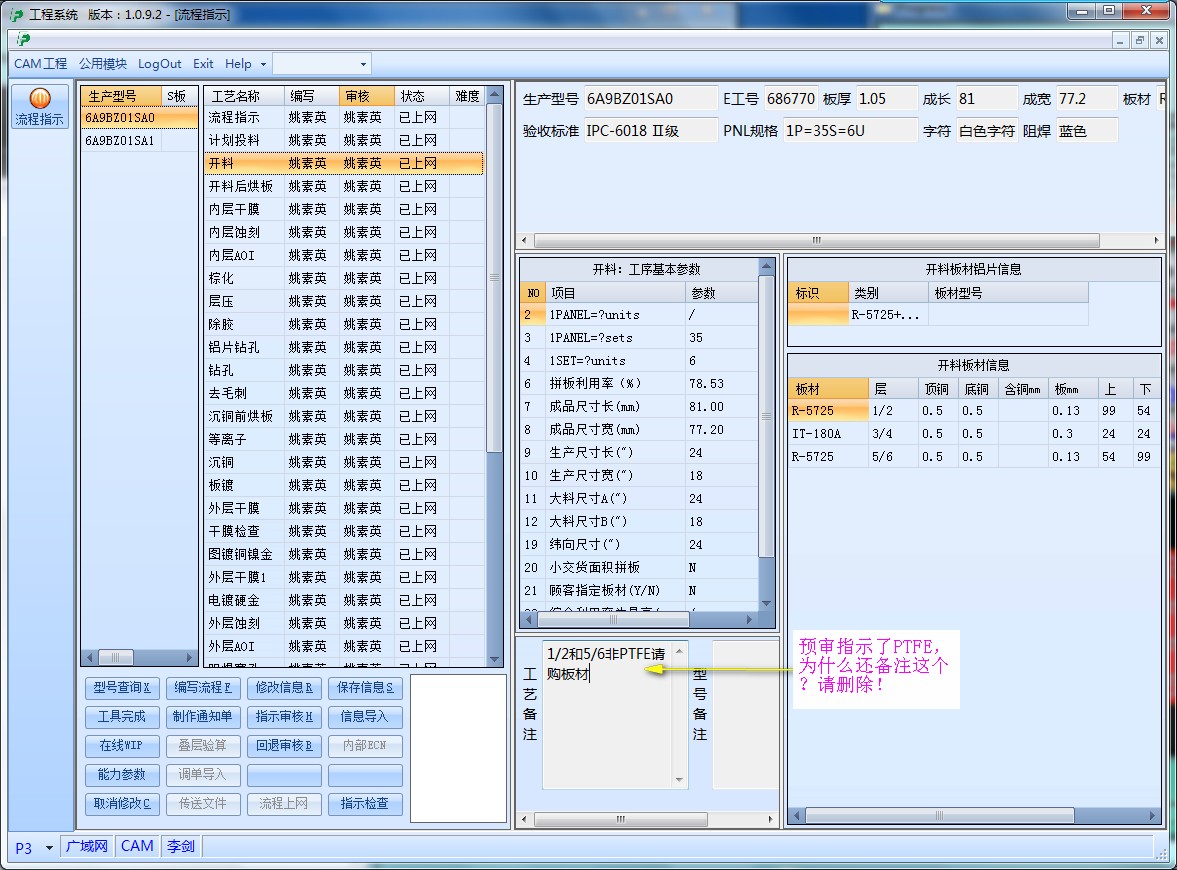The width and height of the screenshot is (1177, 870).
Task: Select board material row IT-180A
Action: click(974, 434)
